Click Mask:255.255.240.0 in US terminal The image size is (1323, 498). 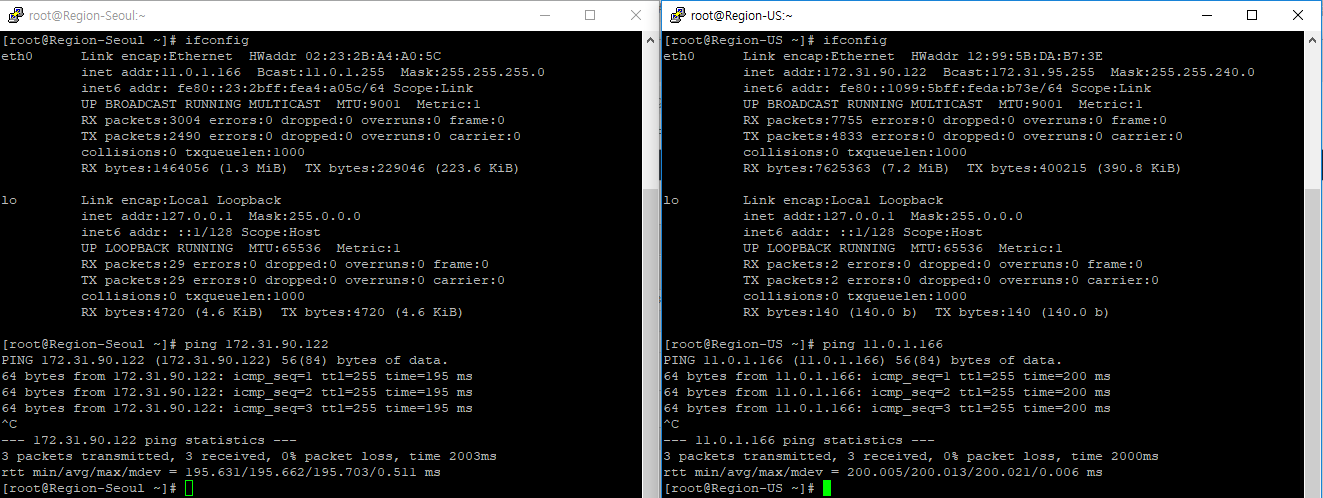tap(1182, 72)
